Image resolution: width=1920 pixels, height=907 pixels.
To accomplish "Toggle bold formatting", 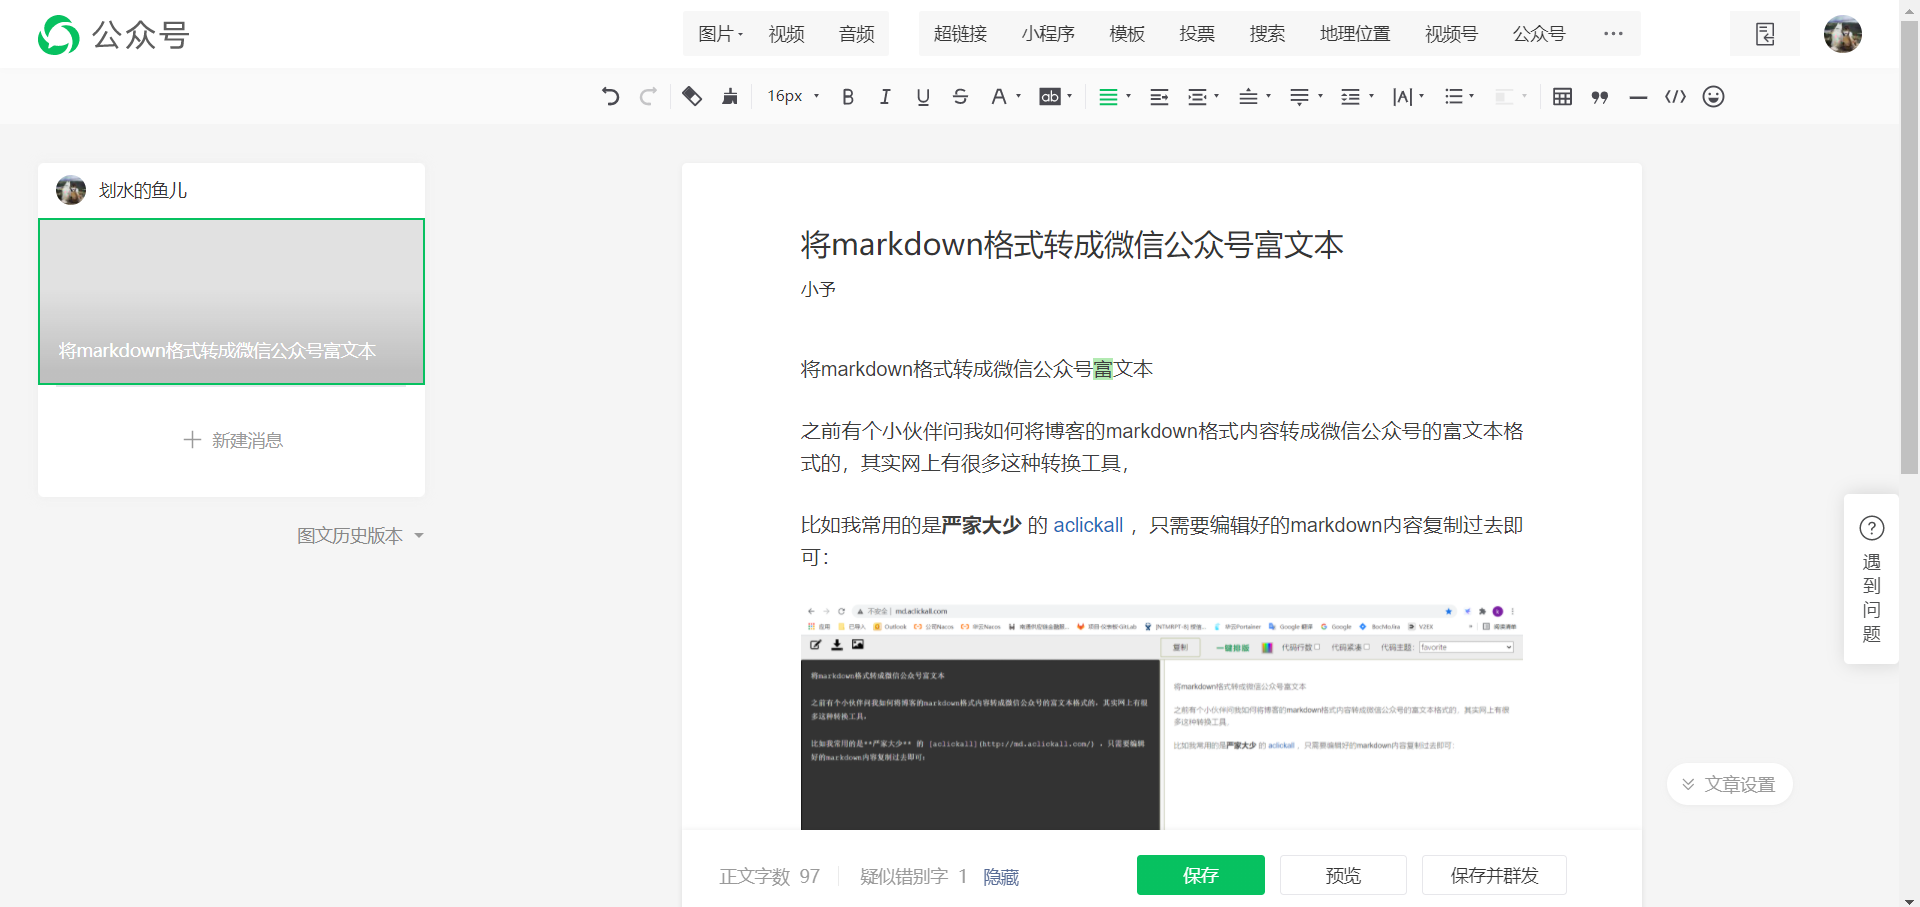I will 848,96.
